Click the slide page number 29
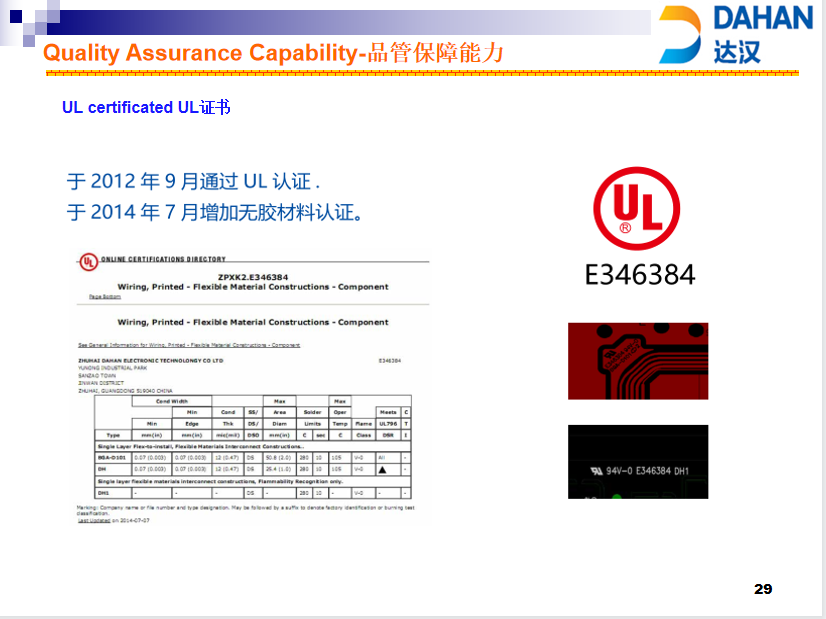 (763, 589)
